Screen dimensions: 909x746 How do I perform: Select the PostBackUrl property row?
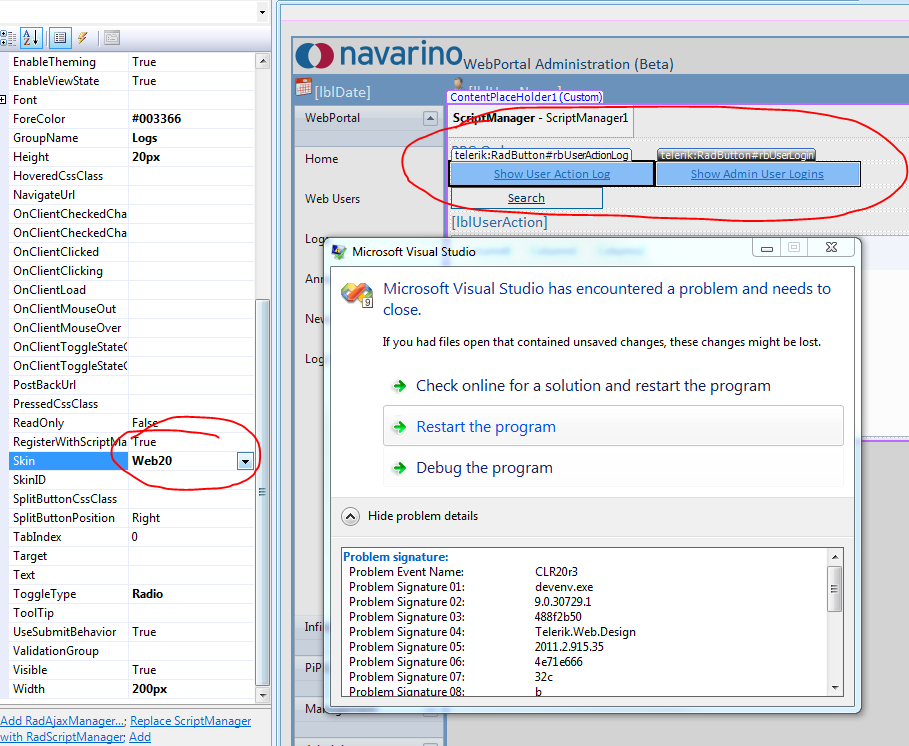point(132,385)
